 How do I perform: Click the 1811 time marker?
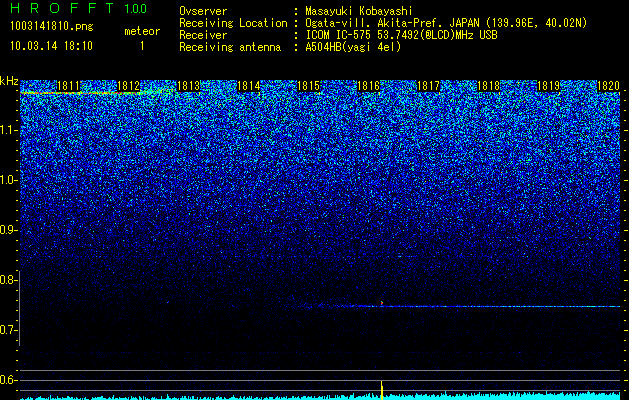[x=69, y=86]
